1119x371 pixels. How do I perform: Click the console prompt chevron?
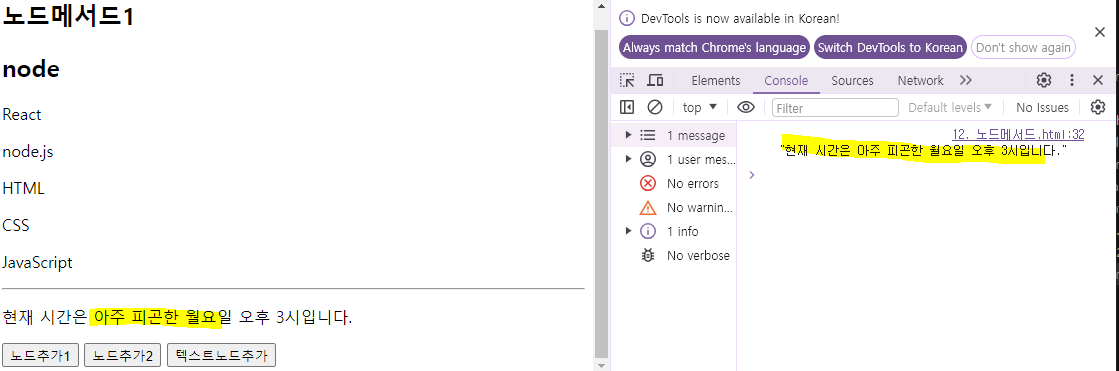coord(751,175)
